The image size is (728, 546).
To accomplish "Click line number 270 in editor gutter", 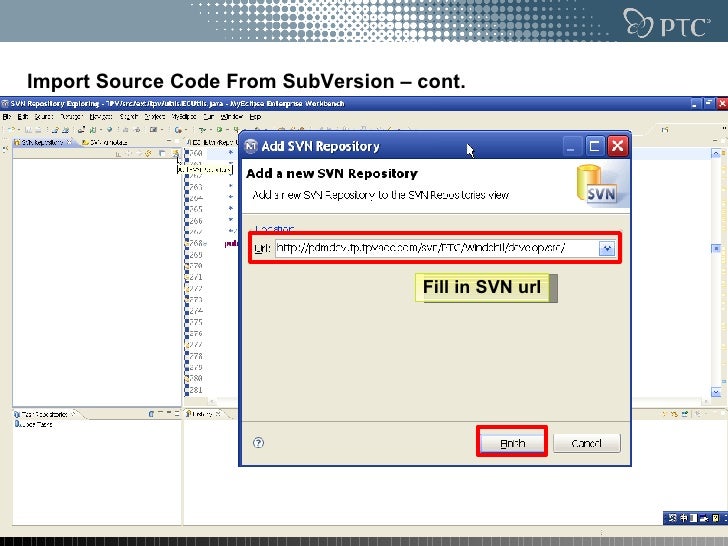I will pyautogui.click(x=195, y=266).
